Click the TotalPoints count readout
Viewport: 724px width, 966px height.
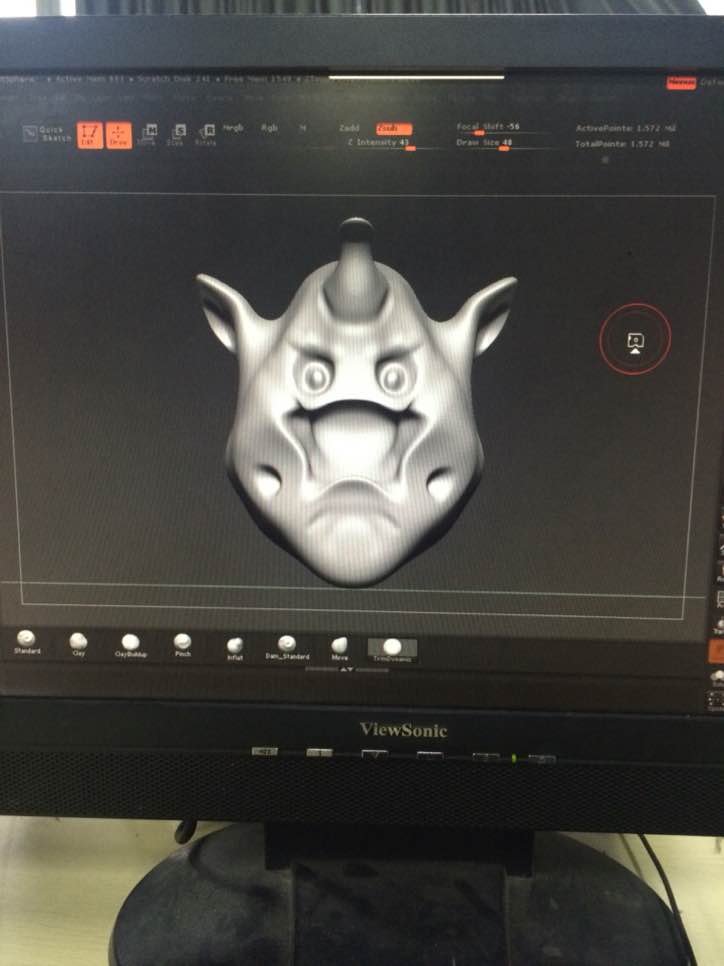622,144
